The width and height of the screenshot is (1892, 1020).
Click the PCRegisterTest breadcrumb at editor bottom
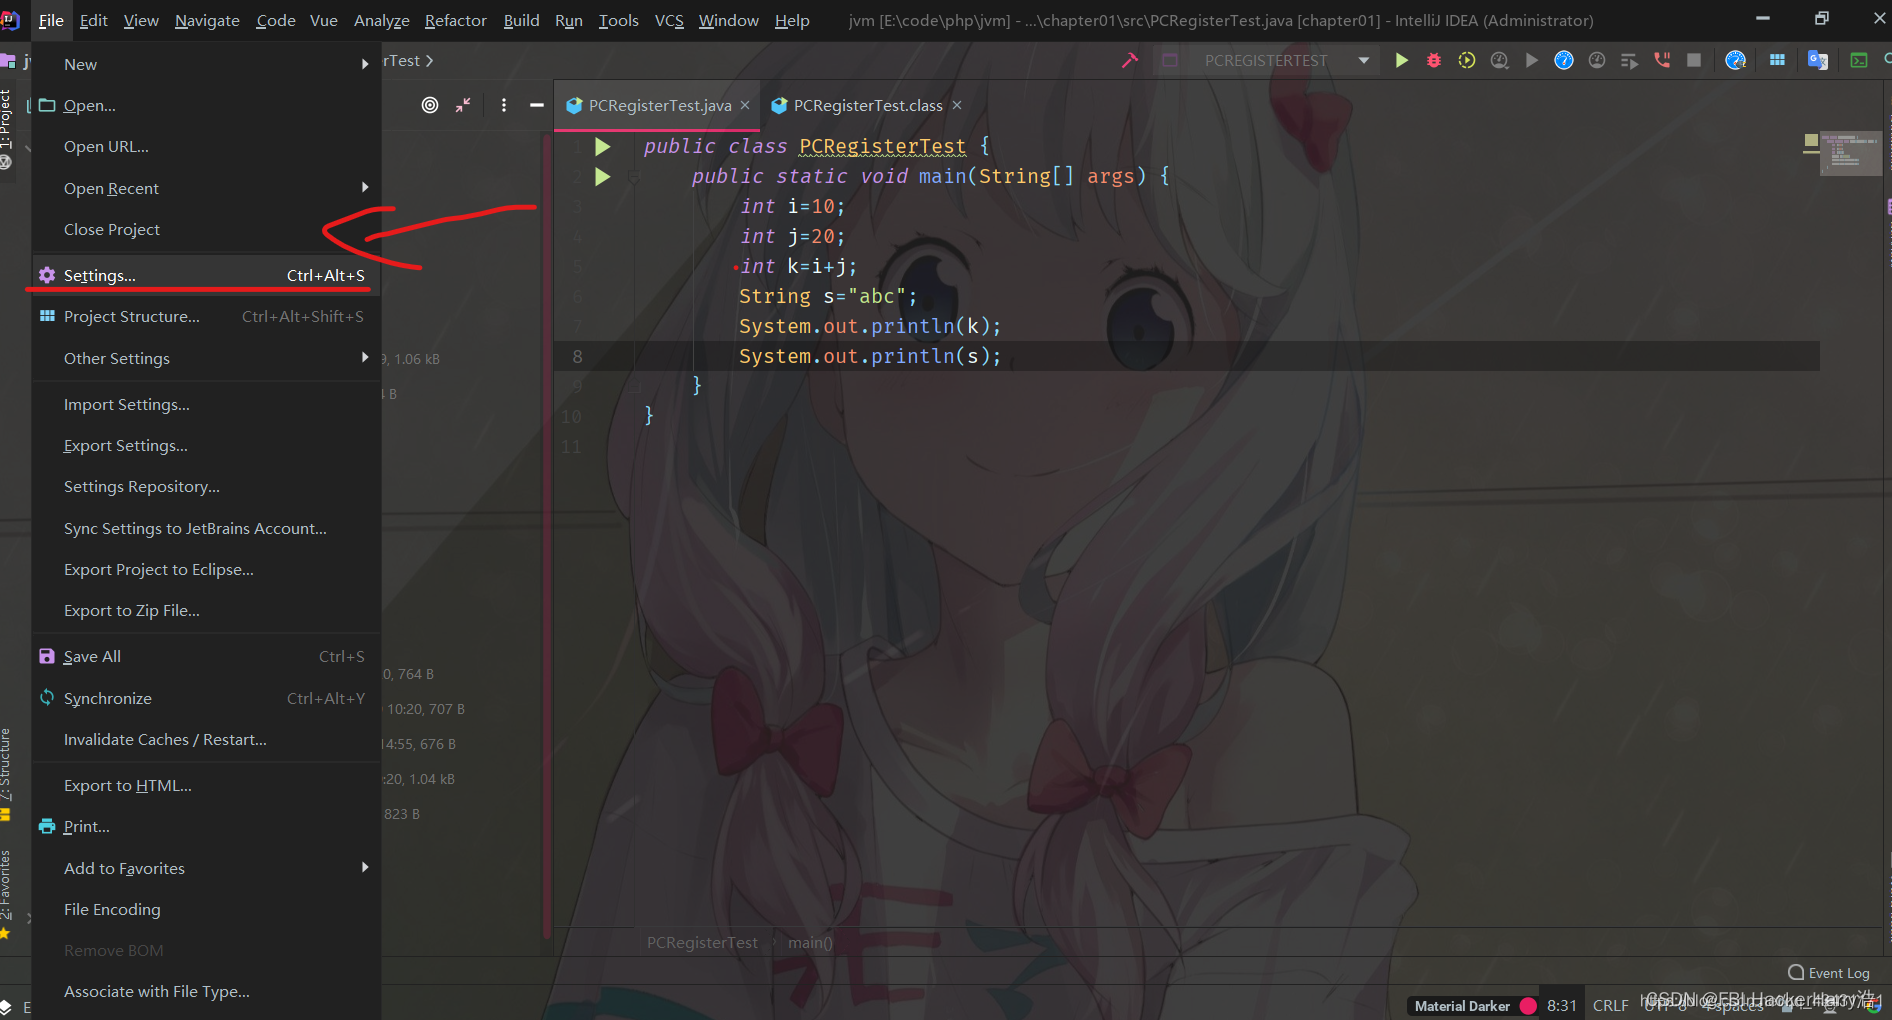pos(702,942)
